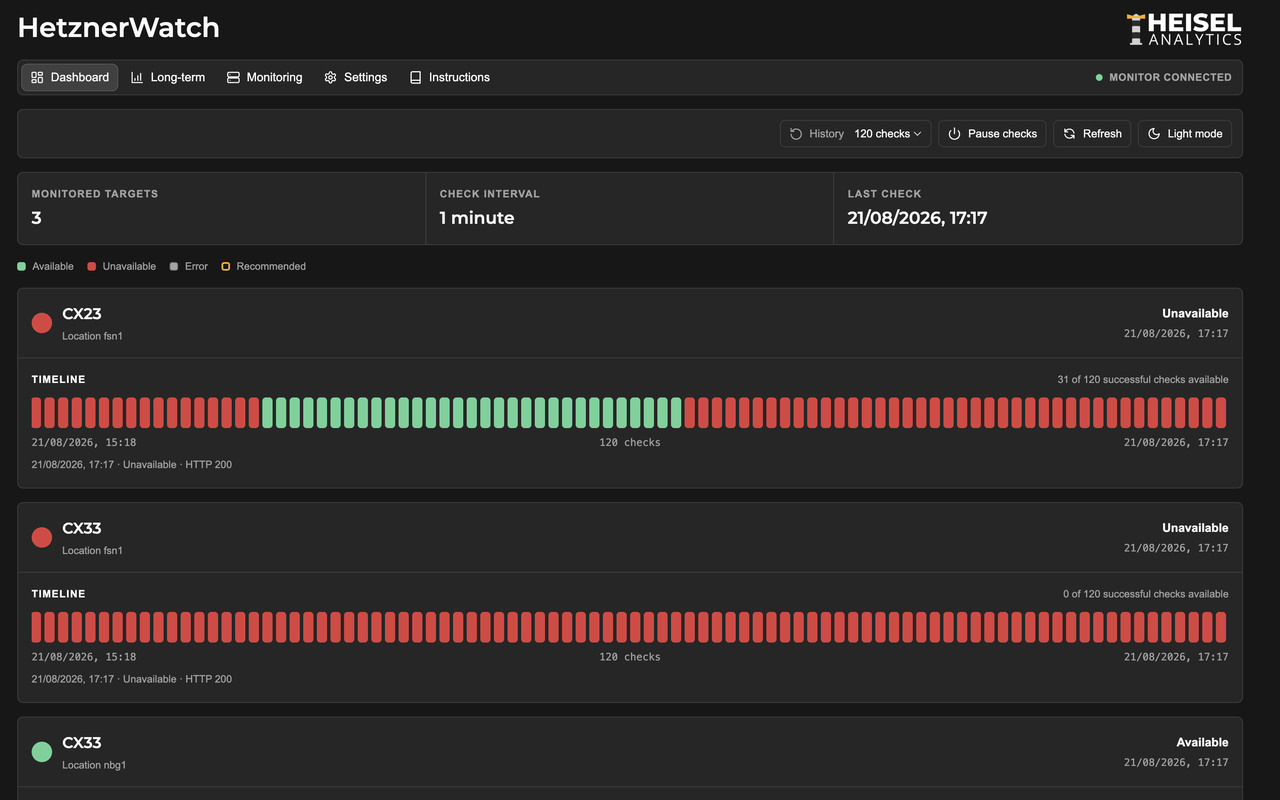Refresh the dashboard data
Viewport: 1280px width, 800px height.
tap(1092, 134)
